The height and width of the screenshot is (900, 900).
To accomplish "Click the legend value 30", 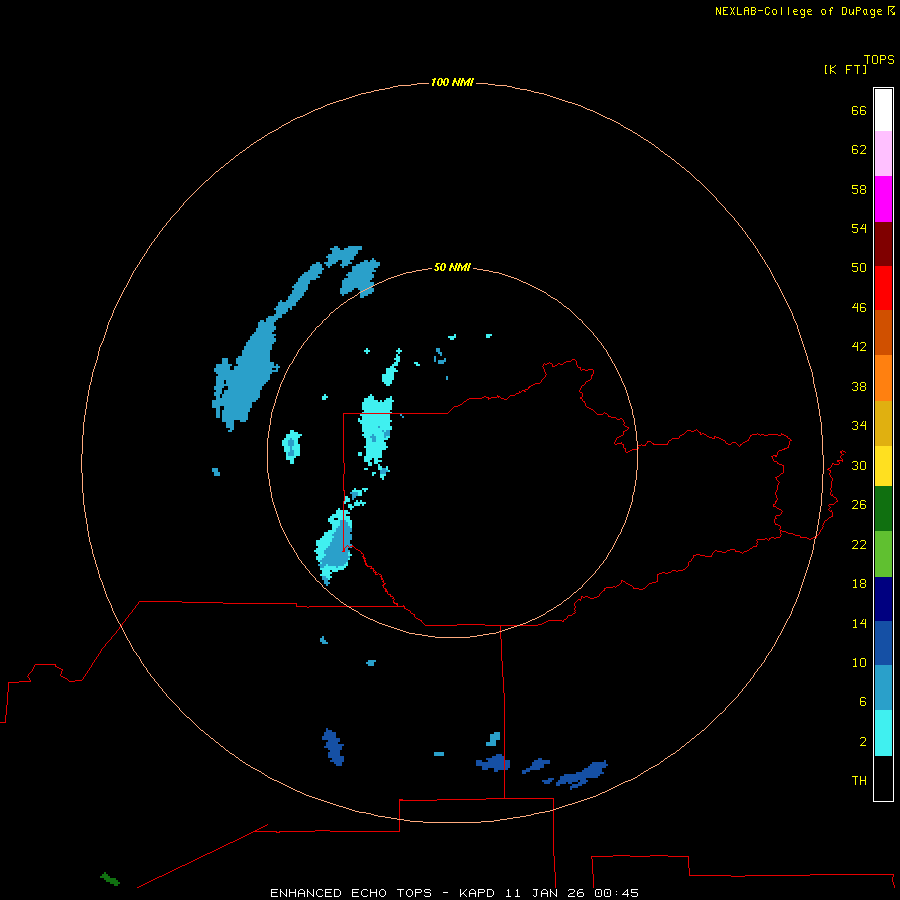I will coord(859,465).
